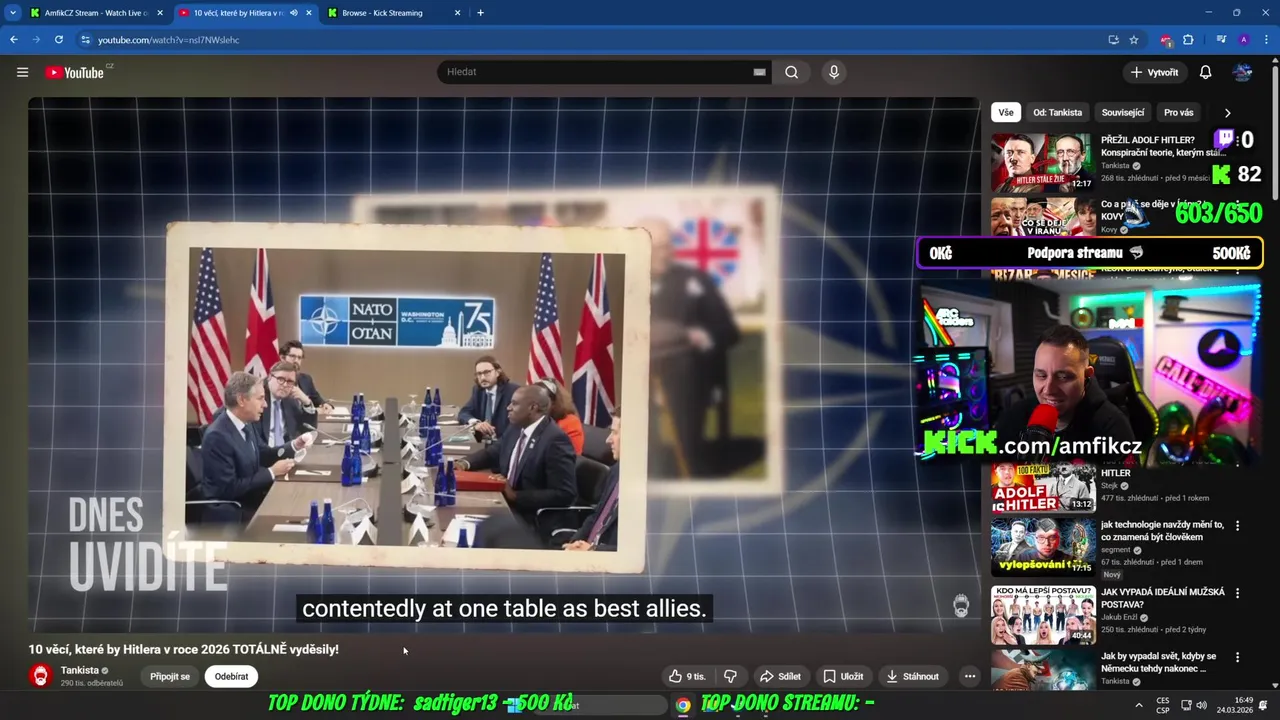Click browser back arrow
Viewport: 1280px width, 720px height.
click(x=14, y=40)
